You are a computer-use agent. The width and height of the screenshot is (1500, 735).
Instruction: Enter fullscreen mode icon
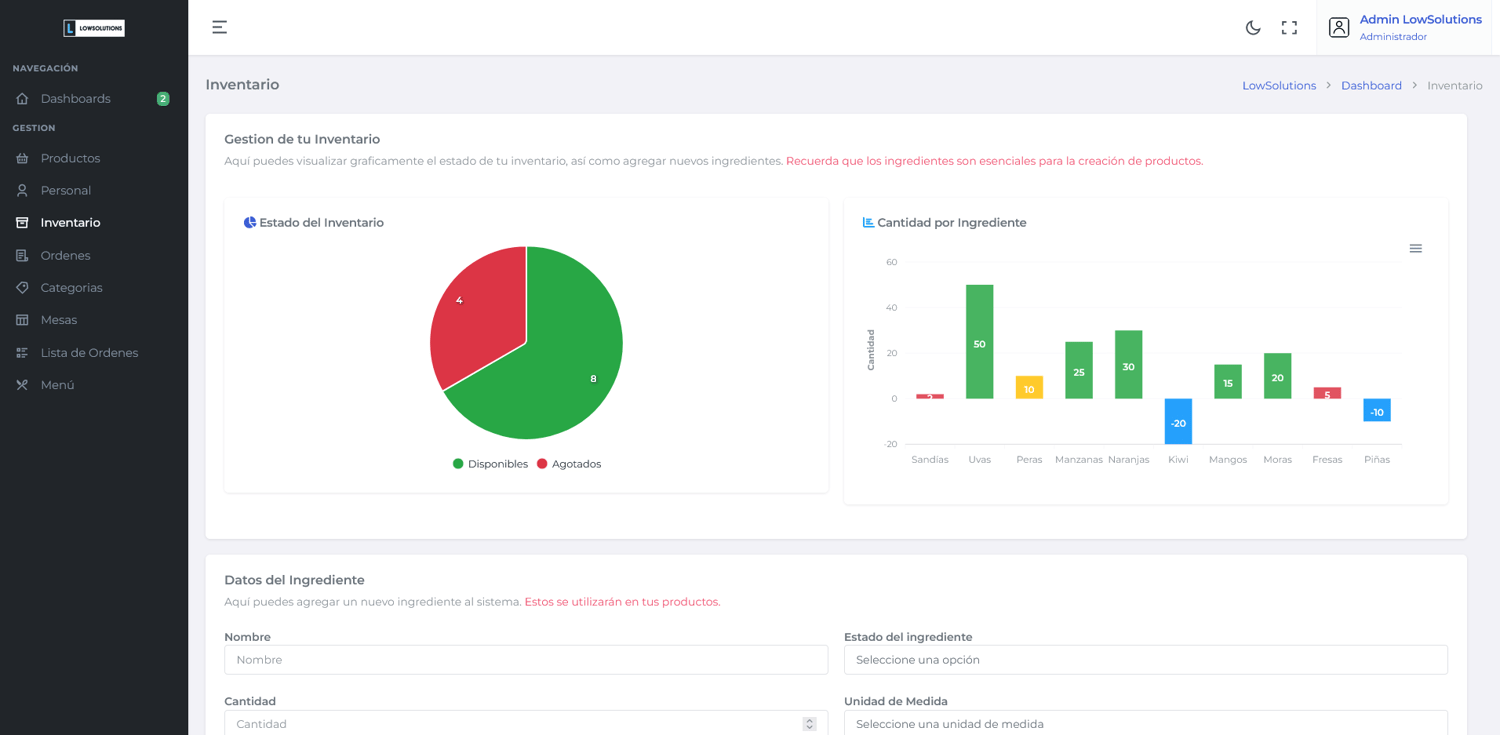[x=1290, y=28]
